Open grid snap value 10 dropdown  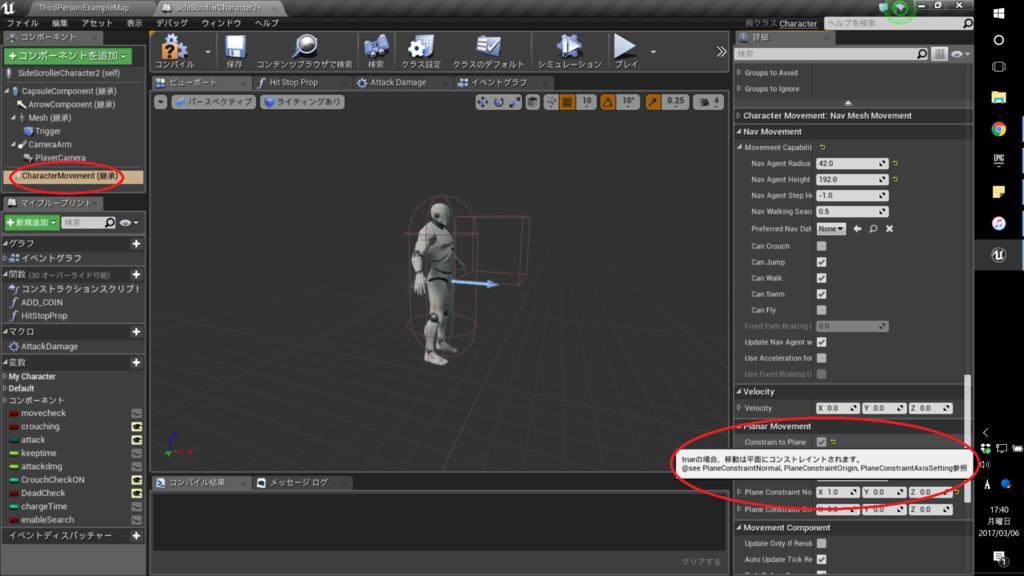click(x=586, y=101)
